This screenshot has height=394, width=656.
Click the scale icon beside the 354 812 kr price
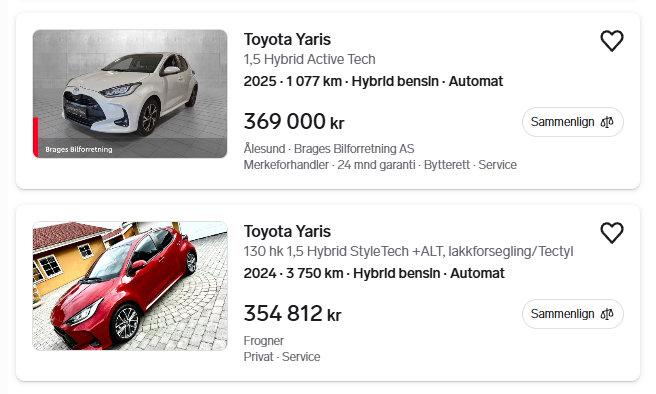click(x=607, y=314)
